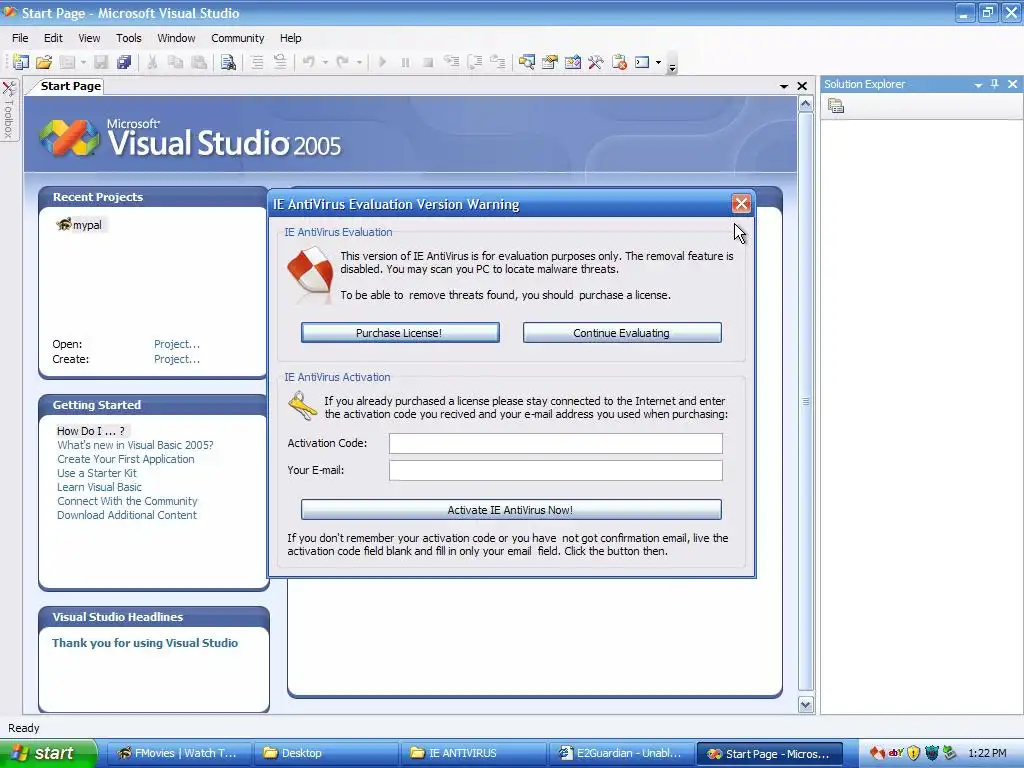Open Solution Explorer window position dropdown
The width and height of the screenshot is (1024, 768).
[x=978, y=85]
